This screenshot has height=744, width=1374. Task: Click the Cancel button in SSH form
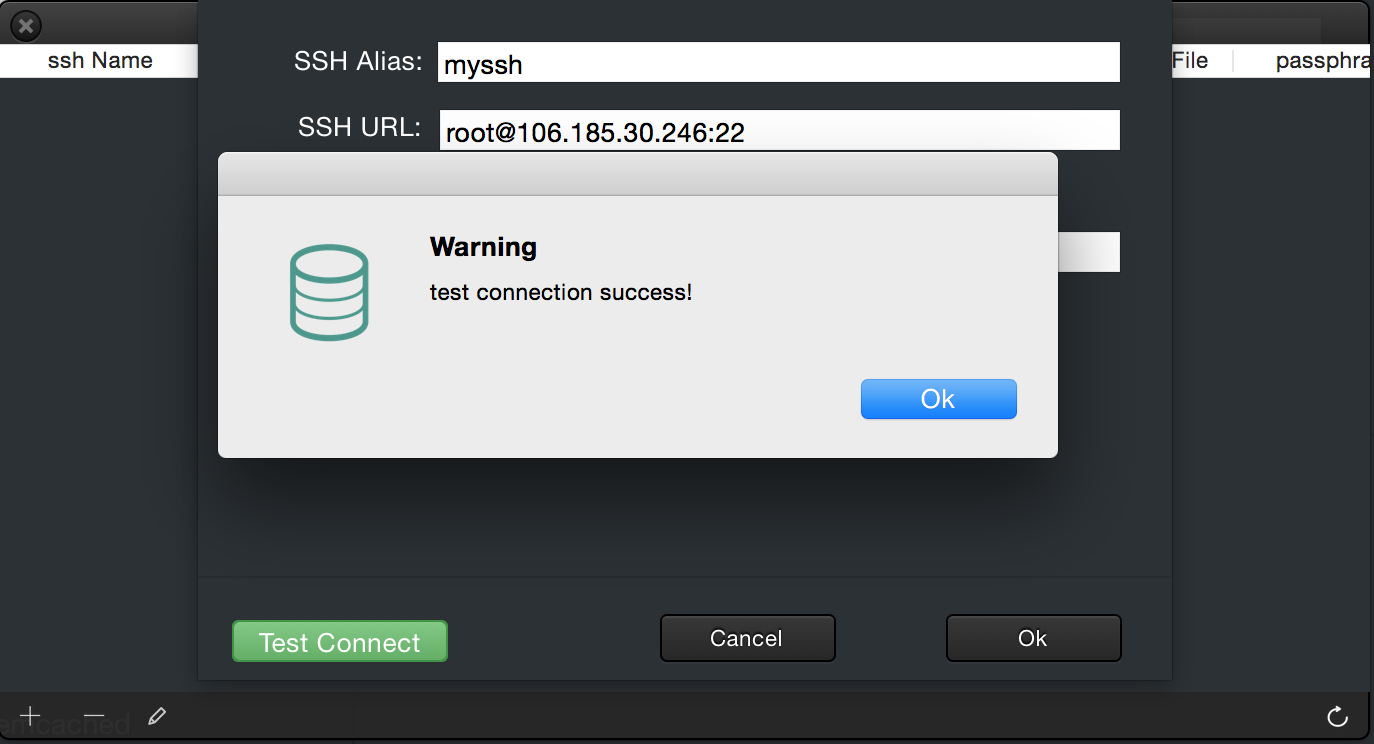[x=747, y=638]
